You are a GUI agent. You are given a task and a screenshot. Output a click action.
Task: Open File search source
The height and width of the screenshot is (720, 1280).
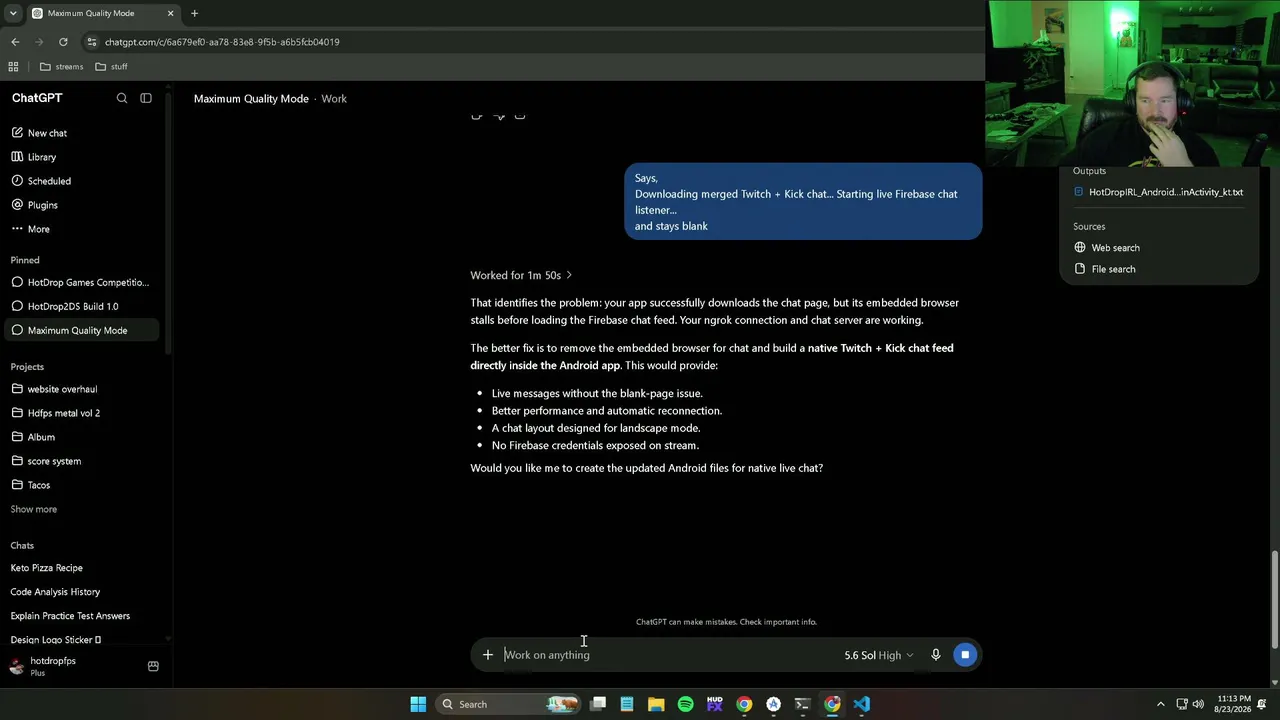(x=1105, y=269)
